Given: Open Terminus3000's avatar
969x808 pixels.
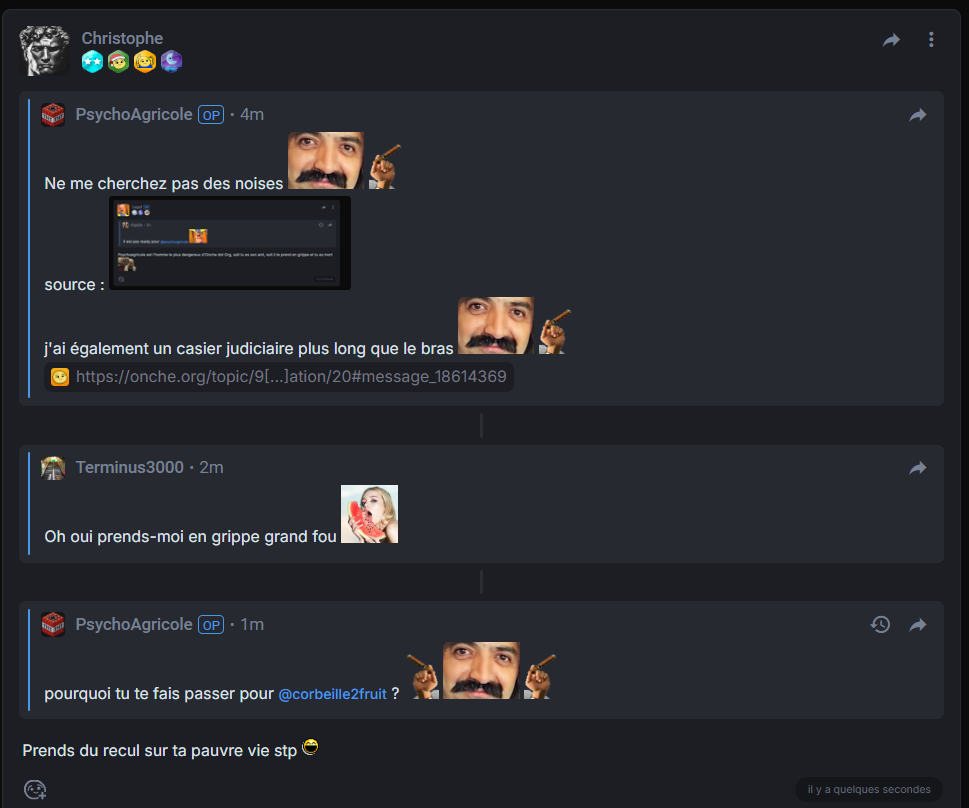Looking at the screenshot, I should 53,468.
